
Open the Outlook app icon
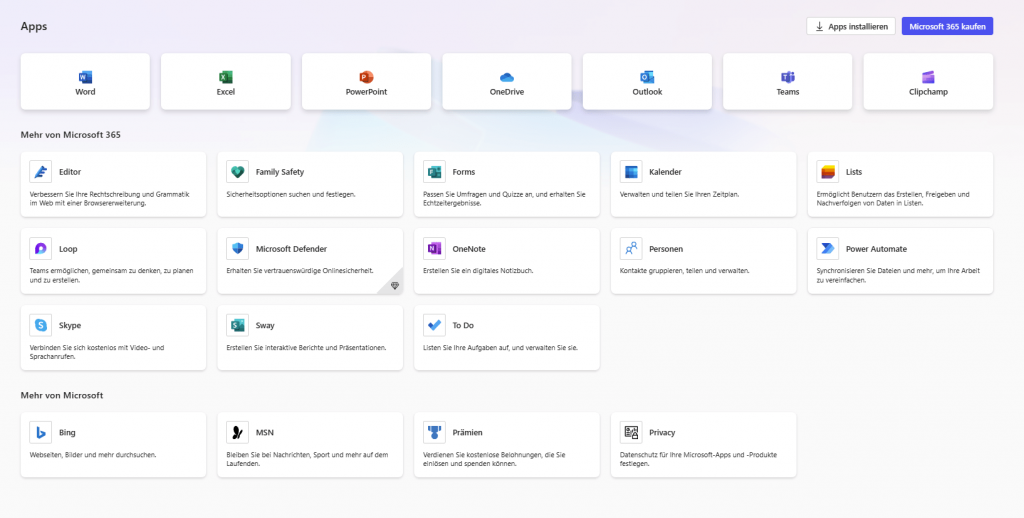point(647,77)
